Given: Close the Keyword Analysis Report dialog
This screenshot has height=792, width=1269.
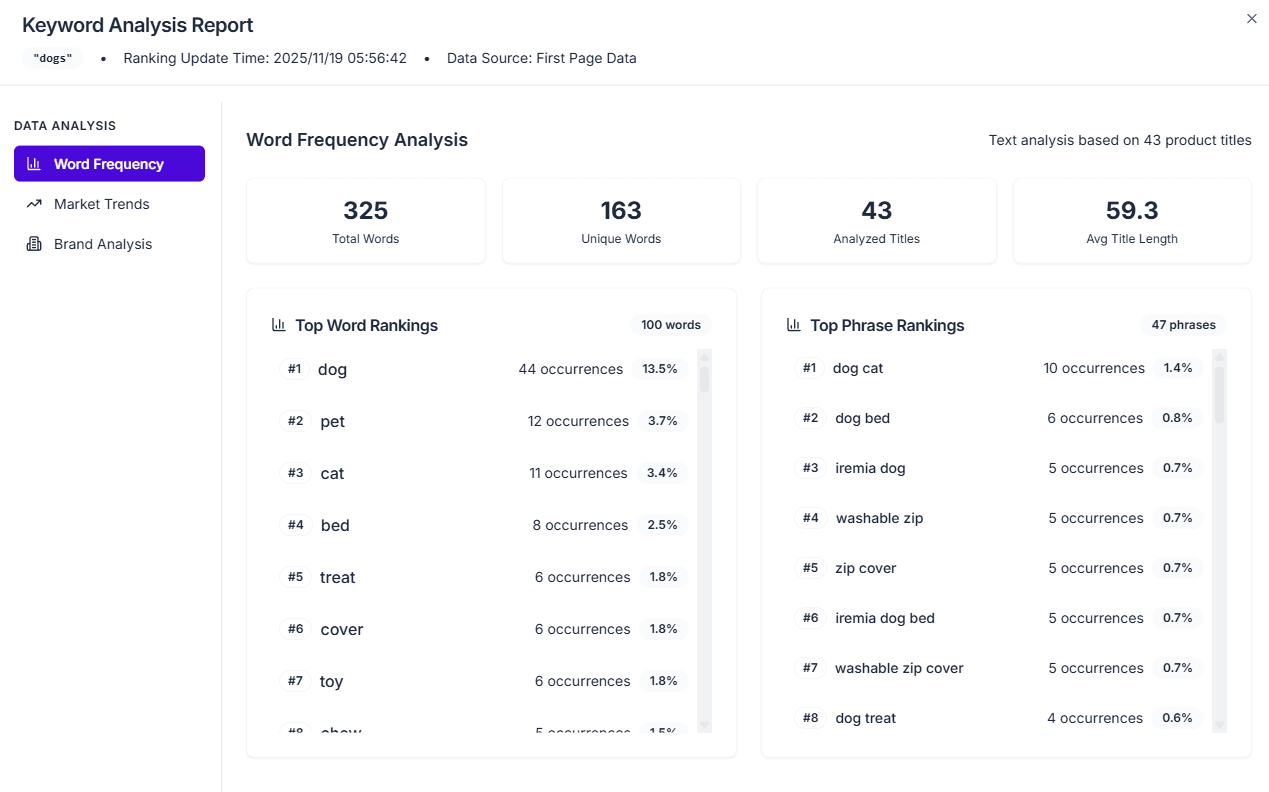Looking at the screenshot, I should (1251, 19).
